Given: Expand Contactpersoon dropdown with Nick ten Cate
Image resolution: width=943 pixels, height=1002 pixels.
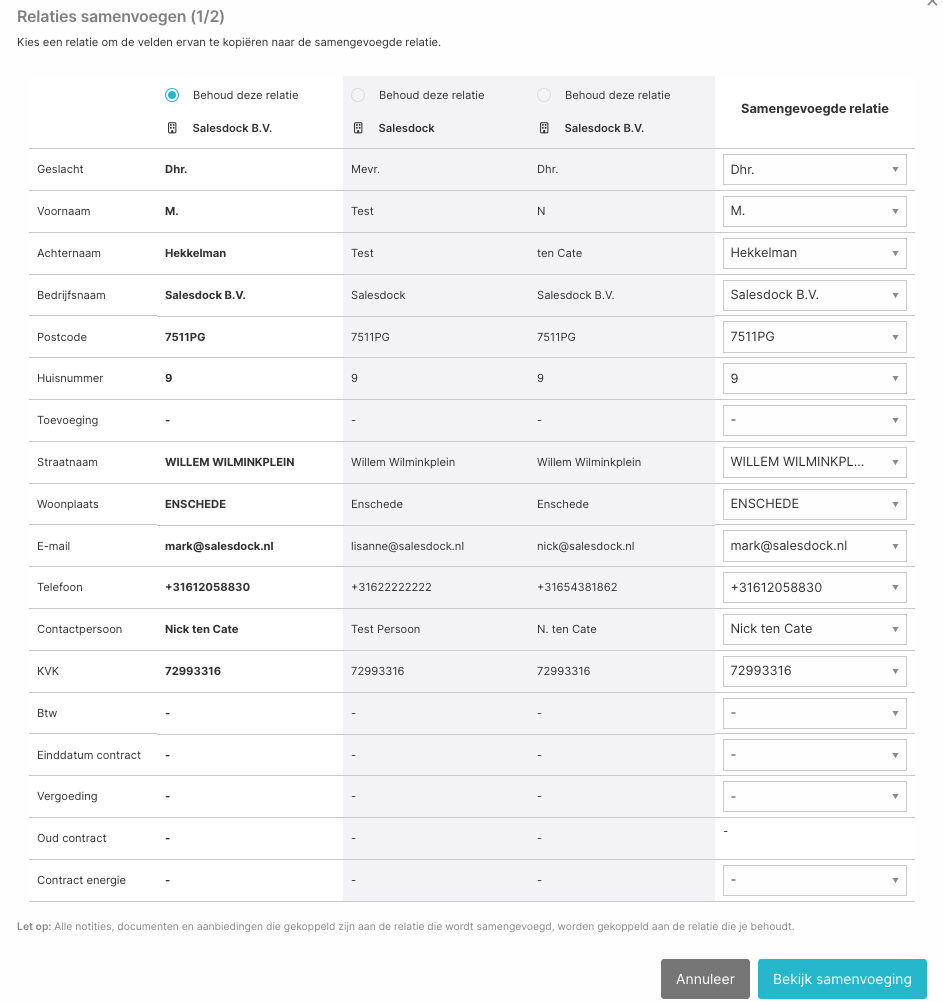Looking at the screenshot, I should [x=815, y=629].
